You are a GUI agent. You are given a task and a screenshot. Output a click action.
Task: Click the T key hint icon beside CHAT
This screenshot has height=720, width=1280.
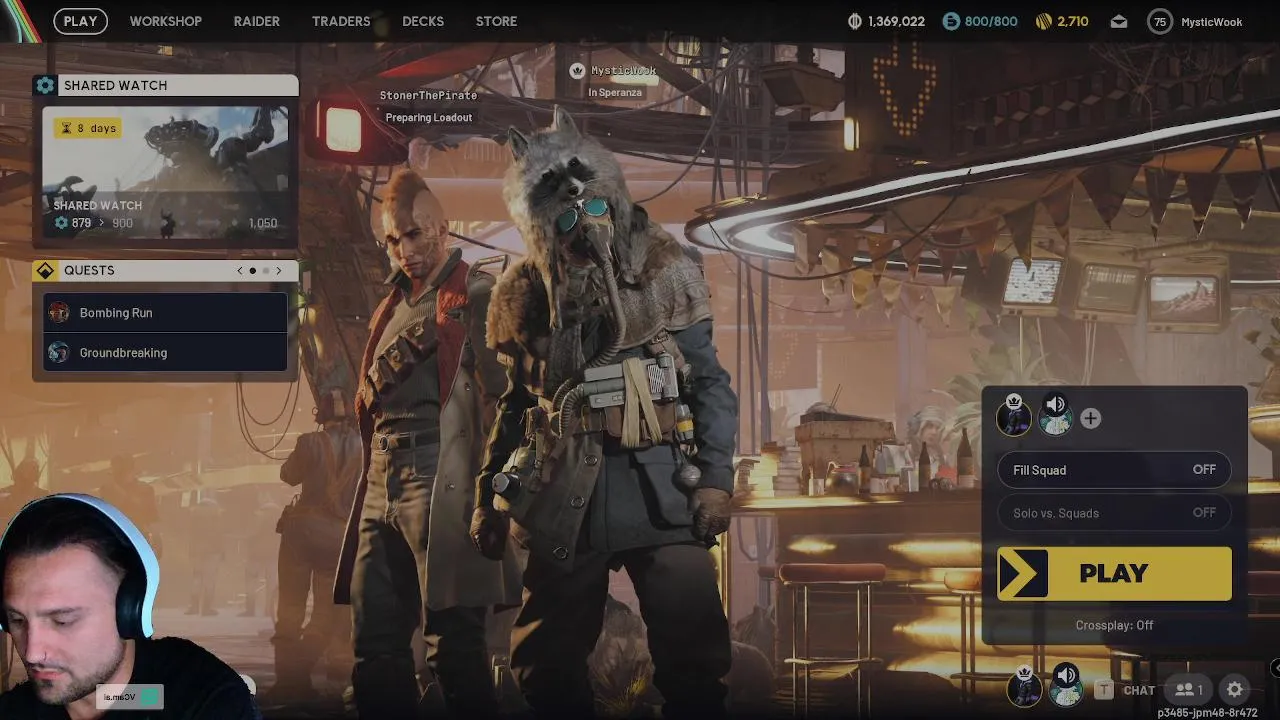(1104, 689)
